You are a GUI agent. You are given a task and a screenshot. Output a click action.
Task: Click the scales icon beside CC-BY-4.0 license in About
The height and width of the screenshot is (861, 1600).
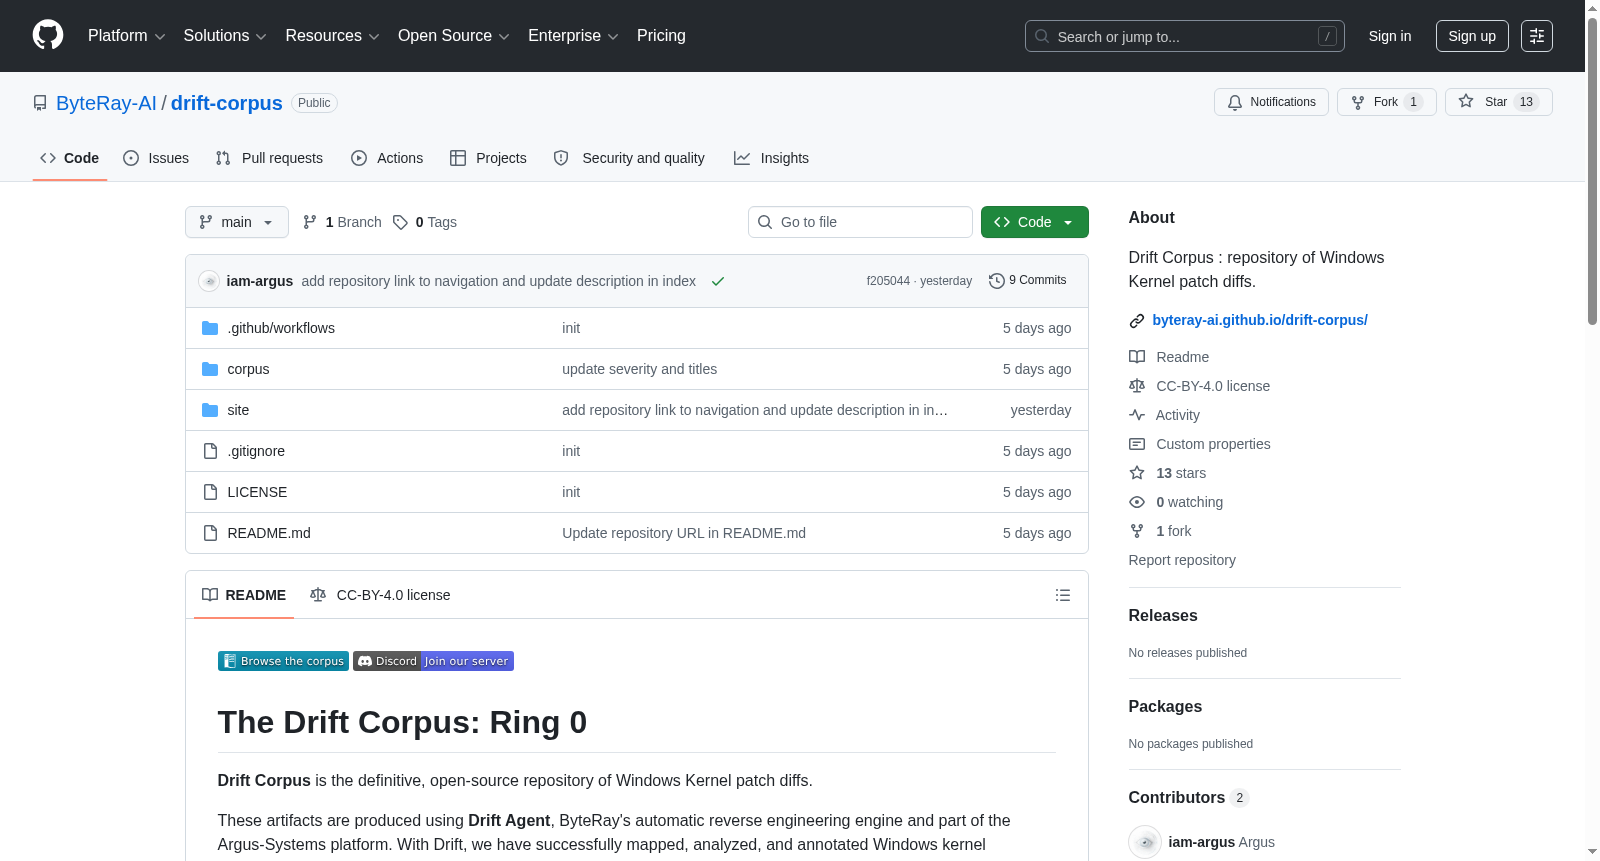(x=1137, y=386)
